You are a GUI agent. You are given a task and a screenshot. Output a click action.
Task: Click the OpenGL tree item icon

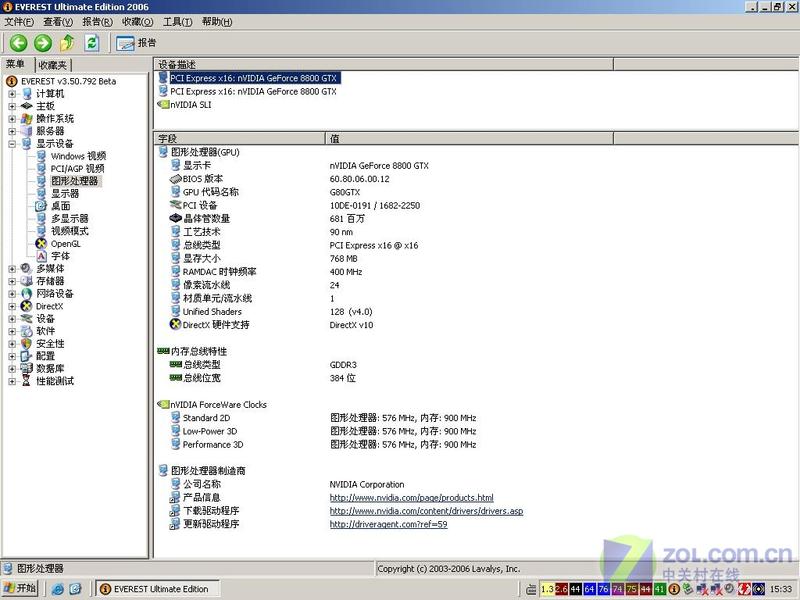click(x=41, y=244)
